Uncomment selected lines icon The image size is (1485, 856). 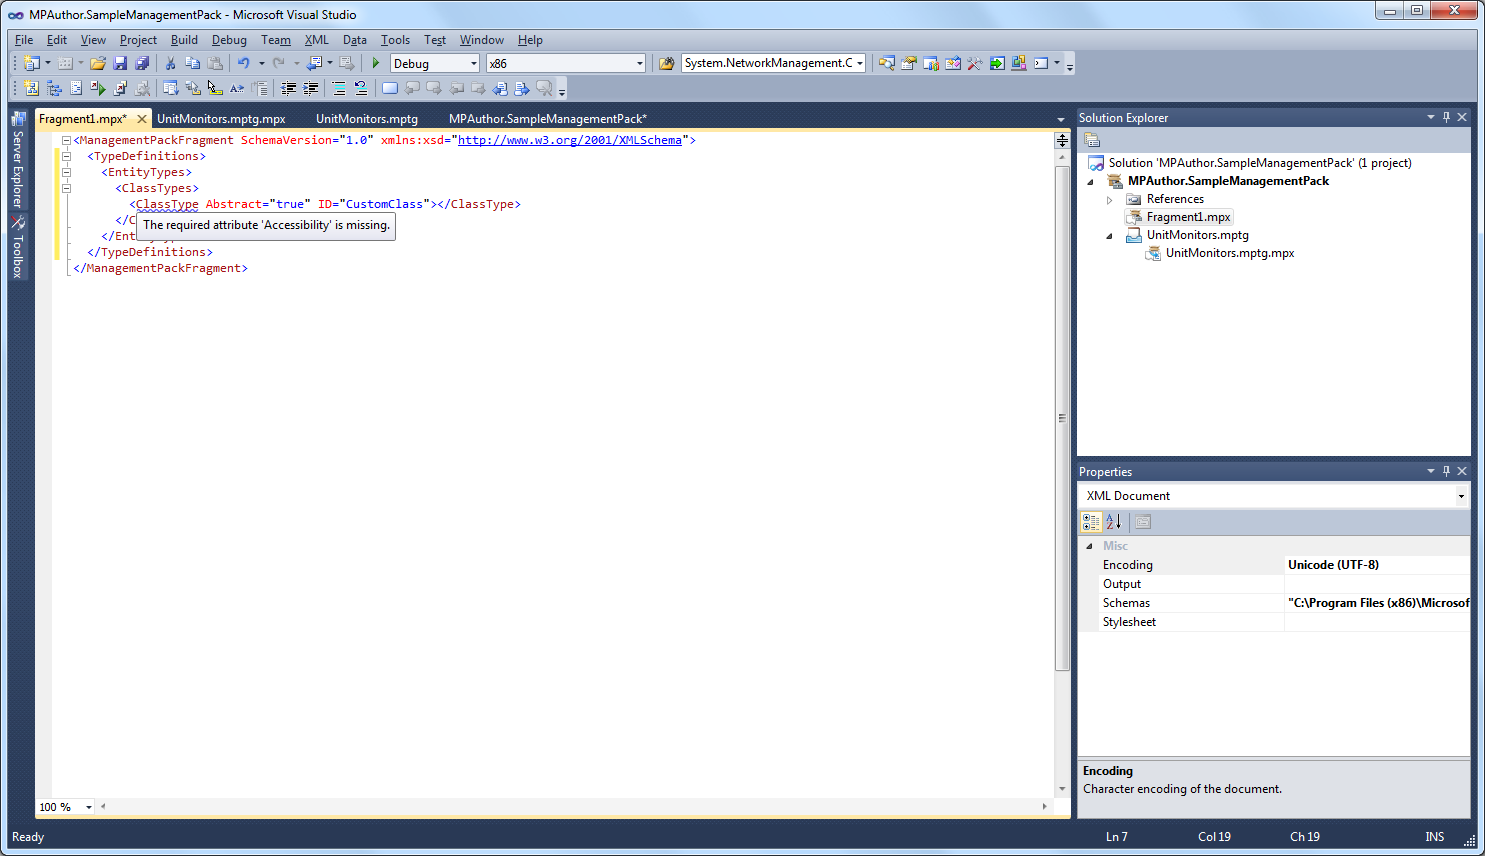coord(361,88)
